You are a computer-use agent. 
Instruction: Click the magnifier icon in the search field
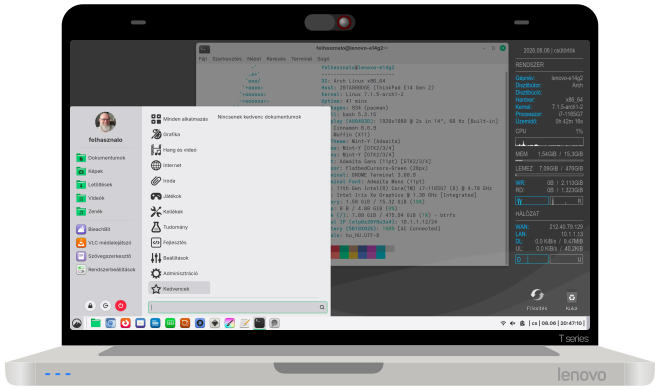point(322,307)
